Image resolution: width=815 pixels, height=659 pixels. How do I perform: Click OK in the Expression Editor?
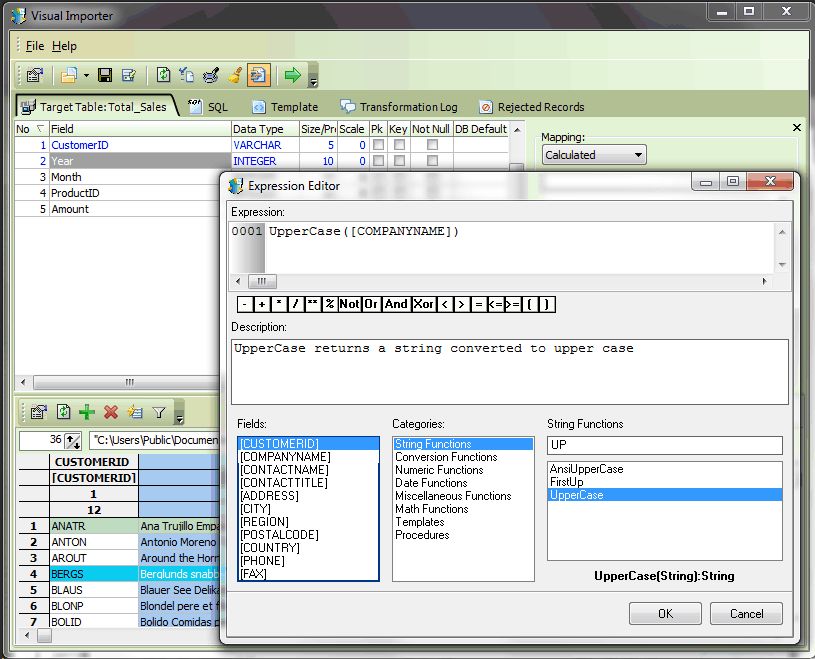pos(665,614)
